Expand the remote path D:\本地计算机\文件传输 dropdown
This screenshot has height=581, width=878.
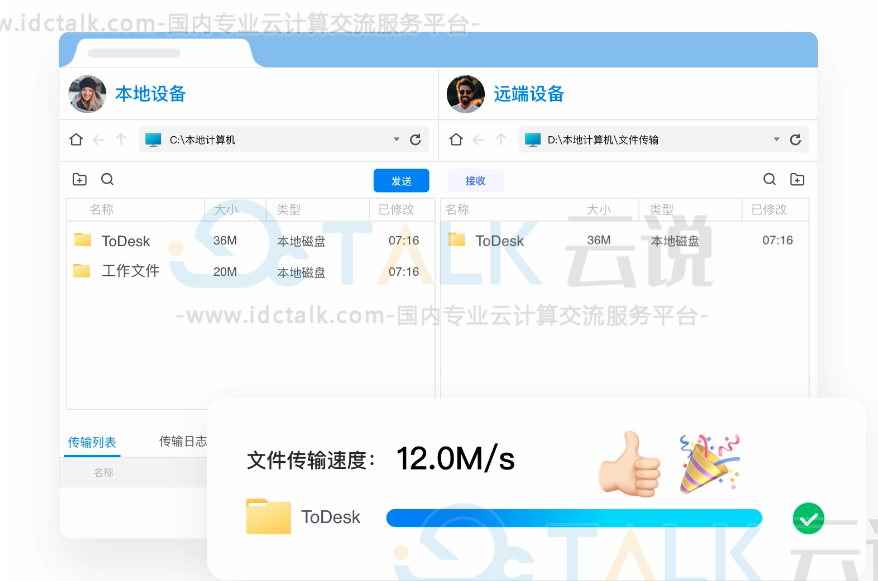(777, 139)
